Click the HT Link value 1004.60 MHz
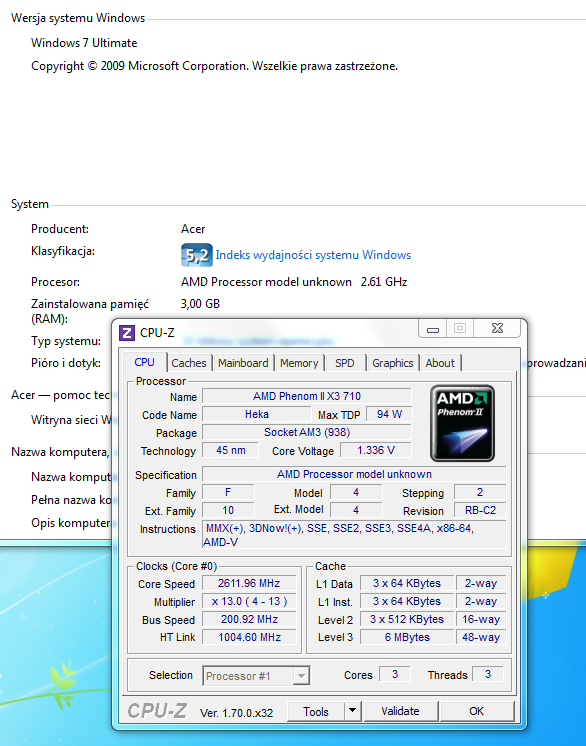The height and width of the screenshot is (746, 586). 249,637
